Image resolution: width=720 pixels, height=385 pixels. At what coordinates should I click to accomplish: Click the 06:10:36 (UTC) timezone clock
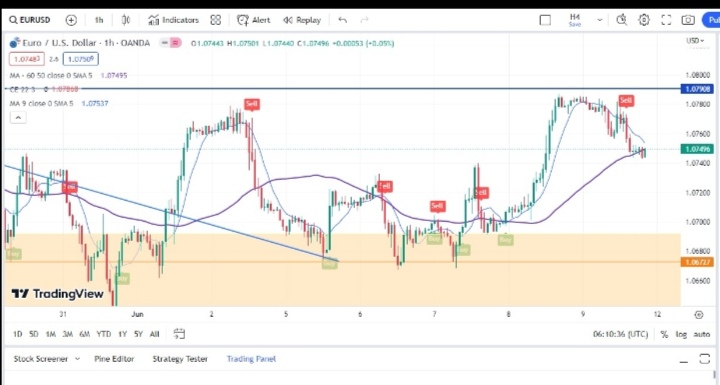620,334
